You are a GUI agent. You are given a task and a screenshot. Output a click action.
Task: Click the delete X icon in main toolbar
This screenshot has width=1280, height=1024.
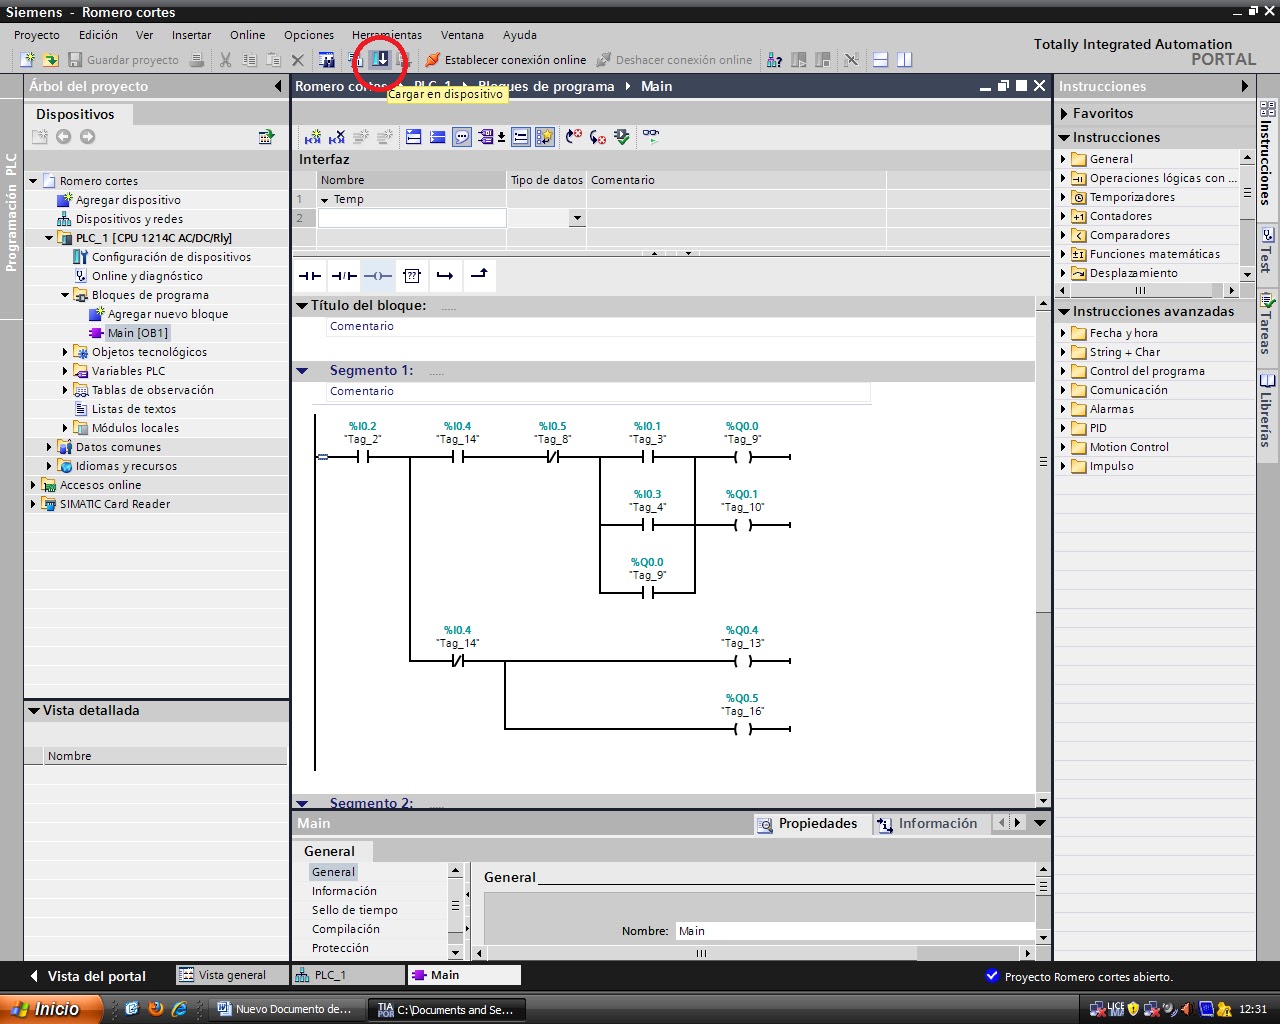297,60
